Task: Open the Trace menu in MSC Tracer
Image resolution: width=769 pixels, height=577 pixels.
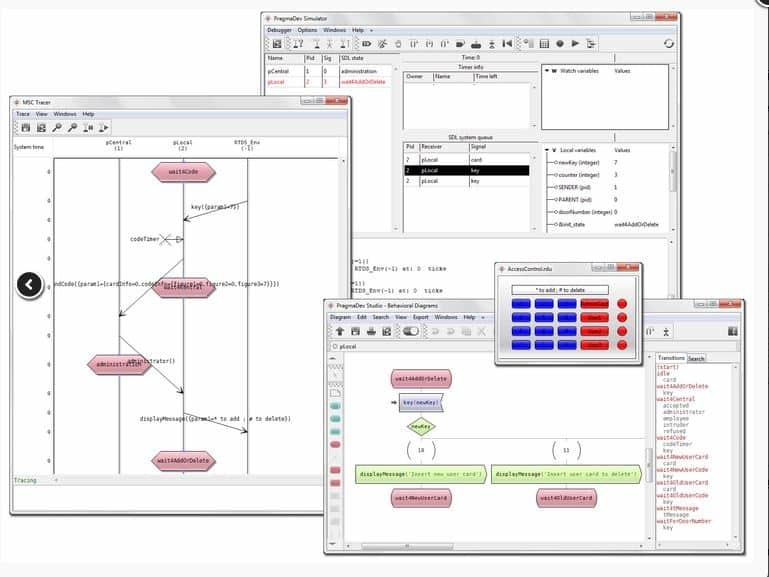Action: click(x=23, y=114)
